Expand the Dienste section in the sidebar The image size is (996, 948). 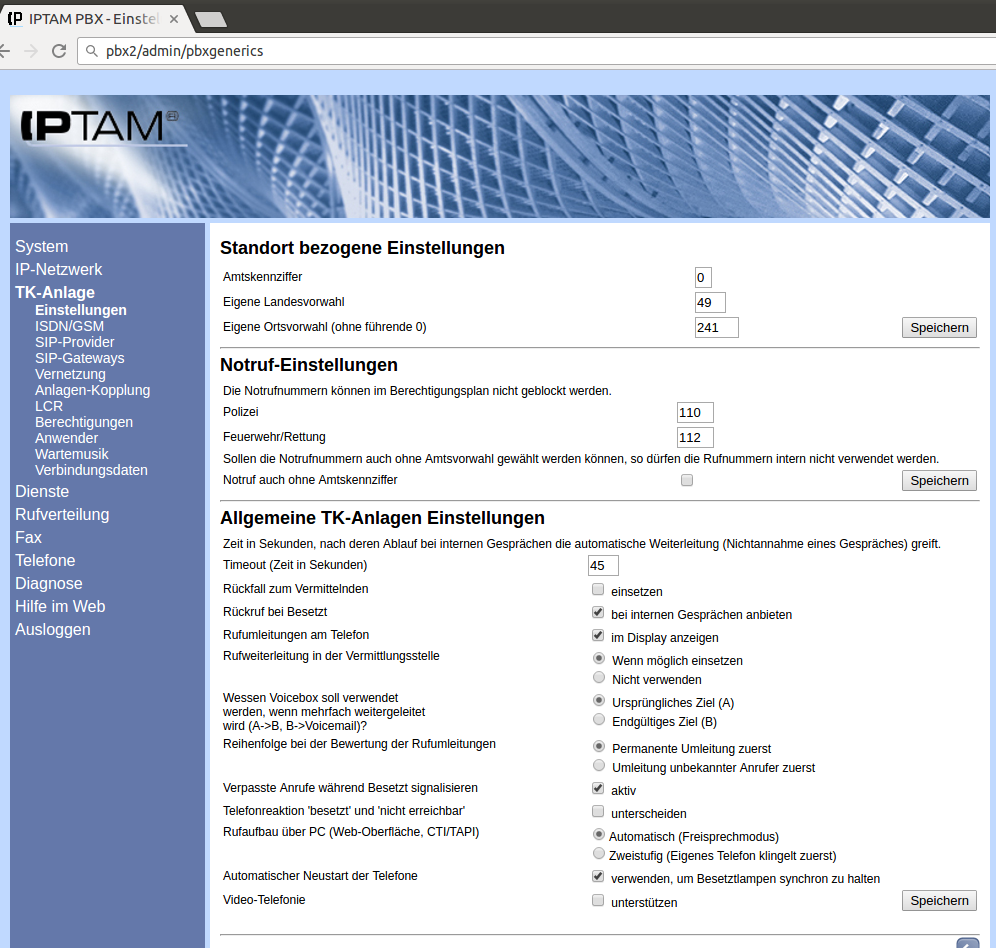(42, 492)
